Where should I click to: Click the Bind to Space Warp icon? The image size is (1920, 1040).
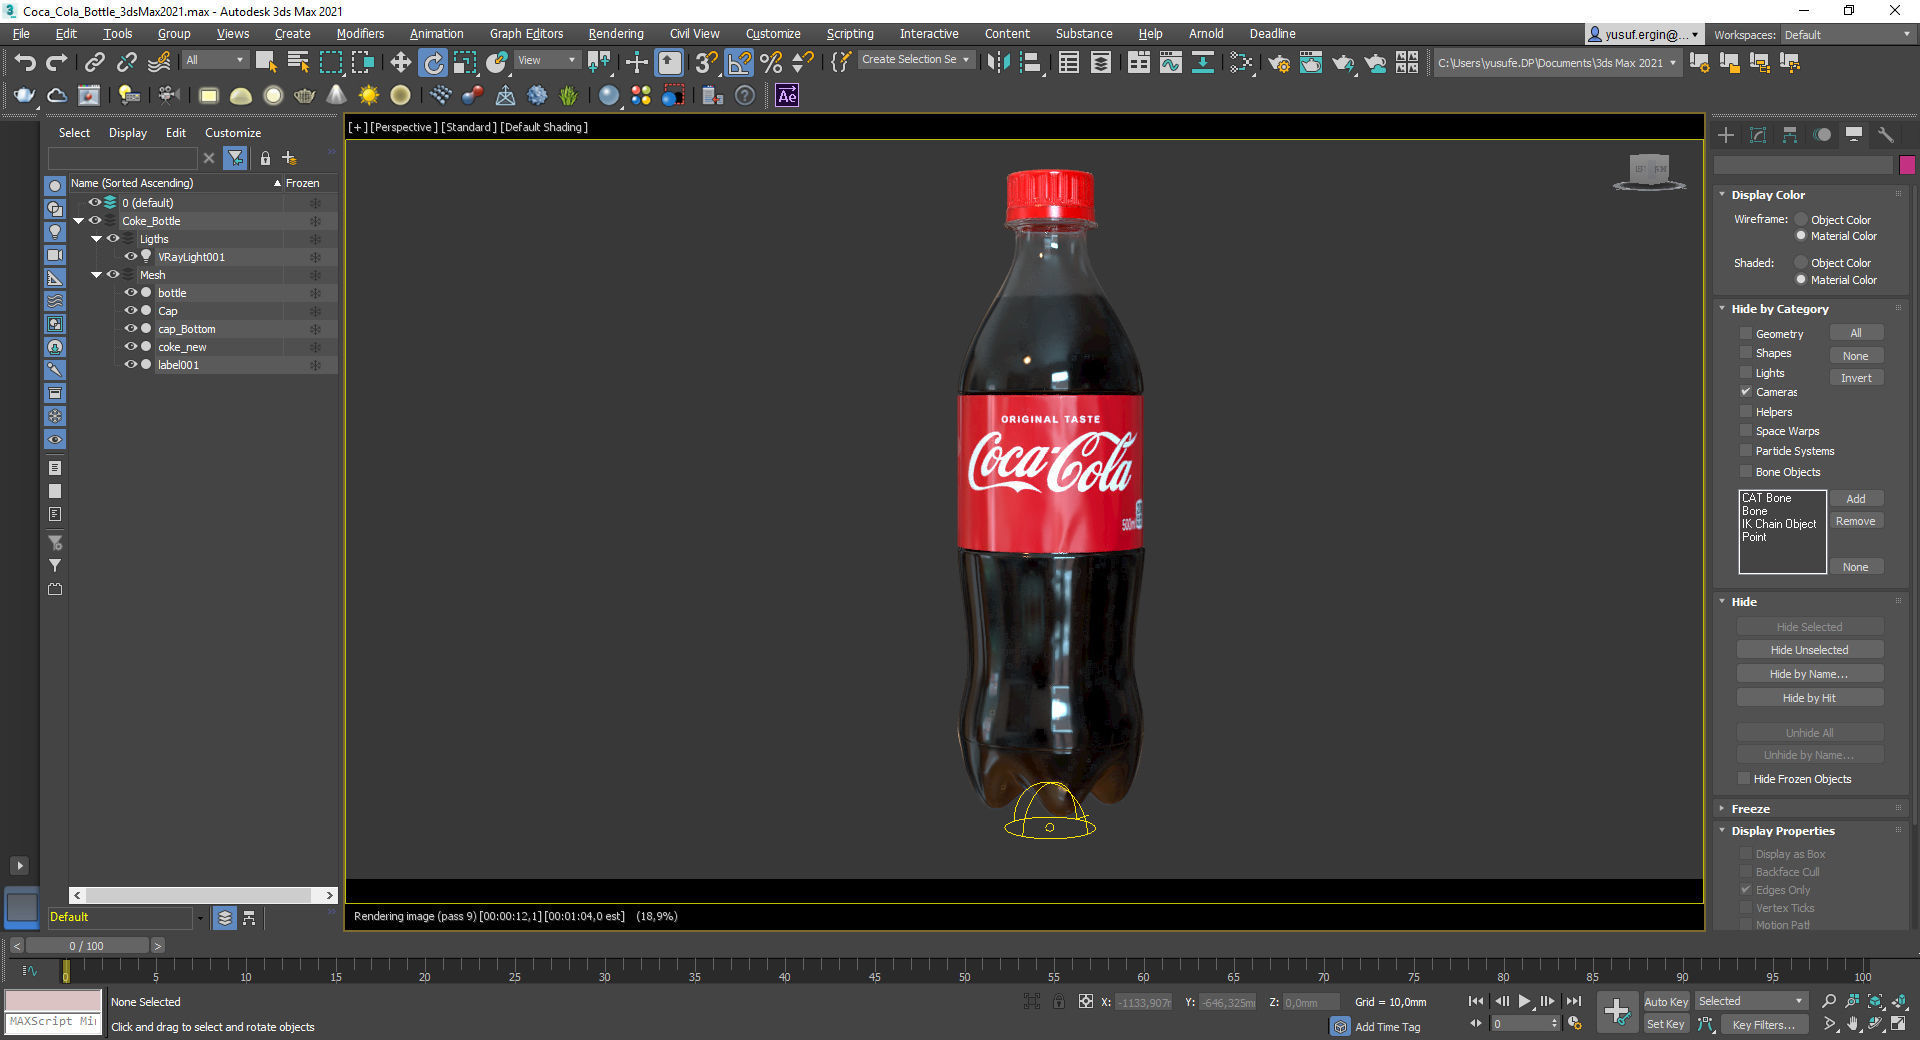159,62
